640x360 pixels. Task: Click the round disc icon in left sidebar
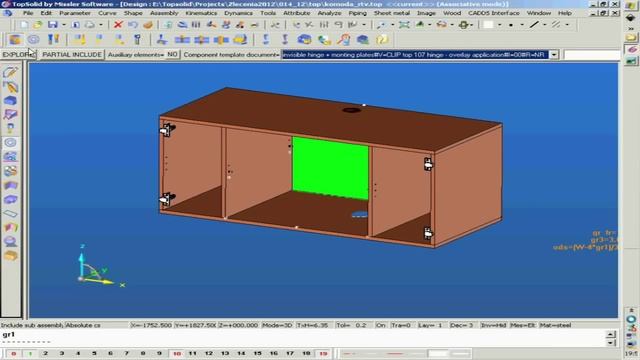point(10,142)
